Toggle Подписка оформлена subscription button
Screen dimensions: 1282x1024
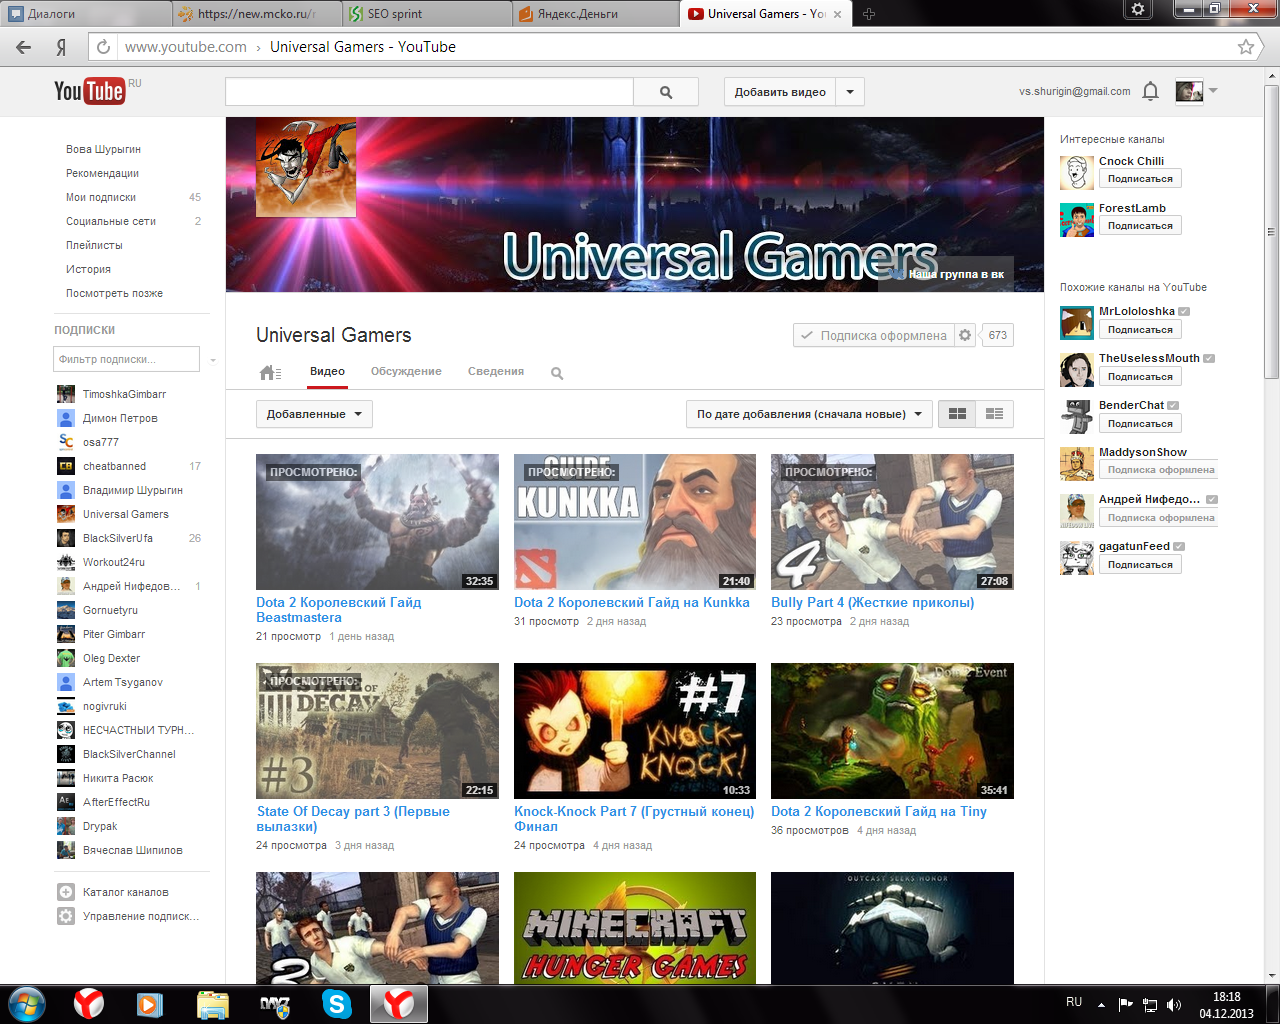tap(873, 335)
